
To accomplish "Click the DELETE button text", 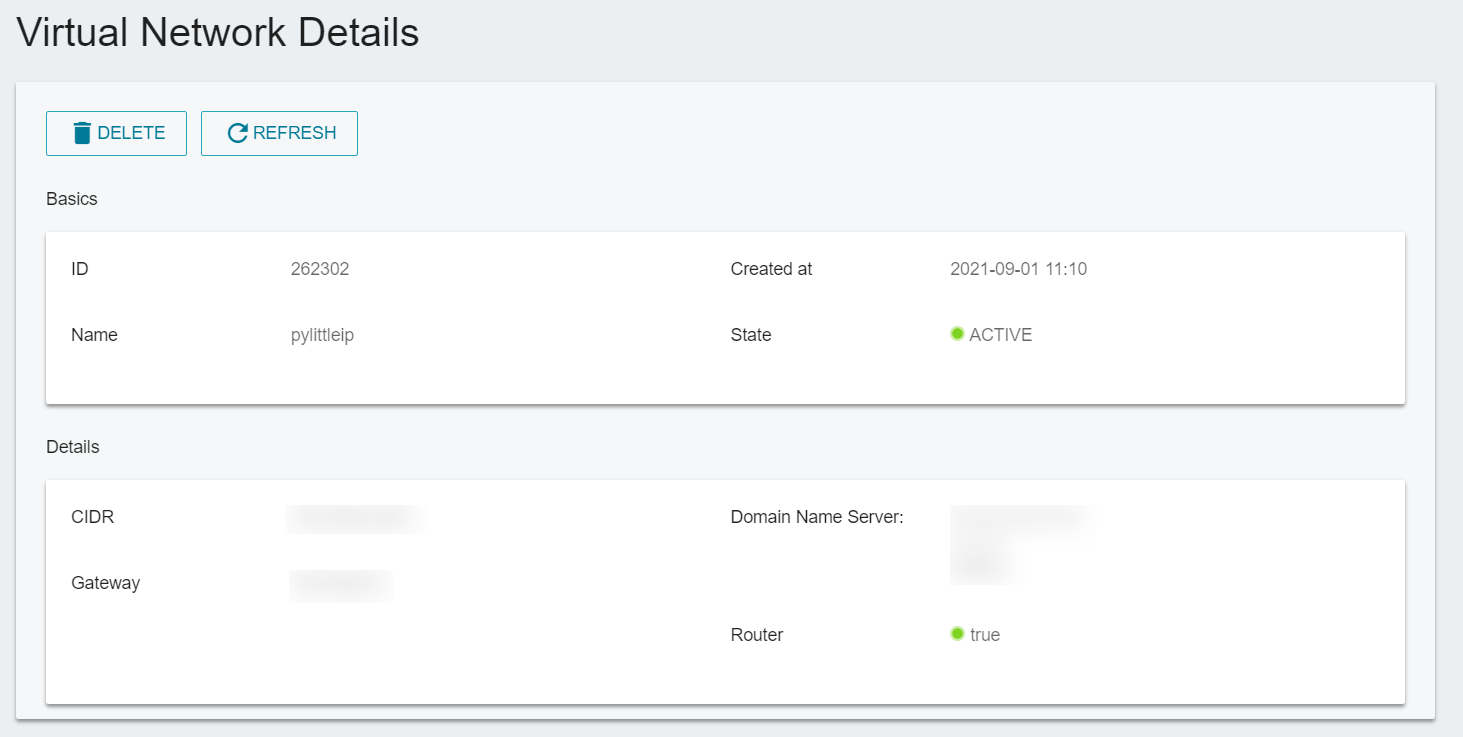I will [x=131, y=133].
